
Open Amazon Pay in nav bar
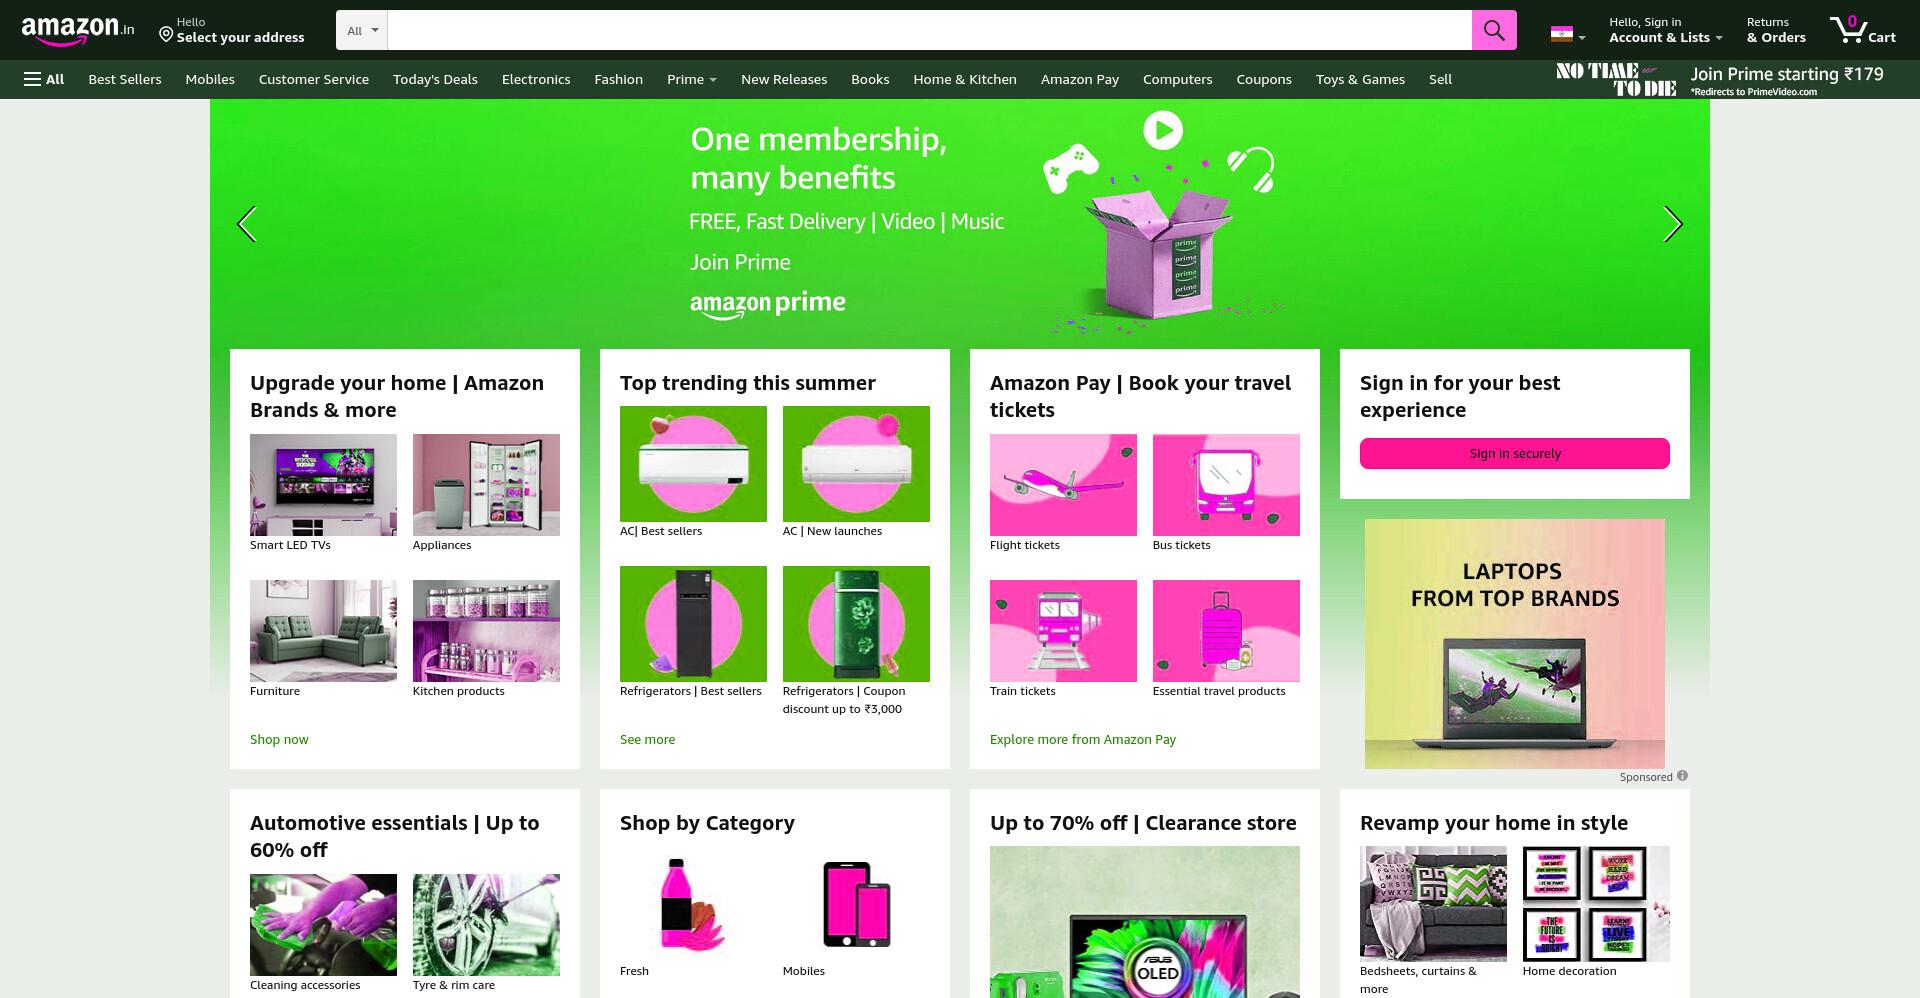[1080, 79]
